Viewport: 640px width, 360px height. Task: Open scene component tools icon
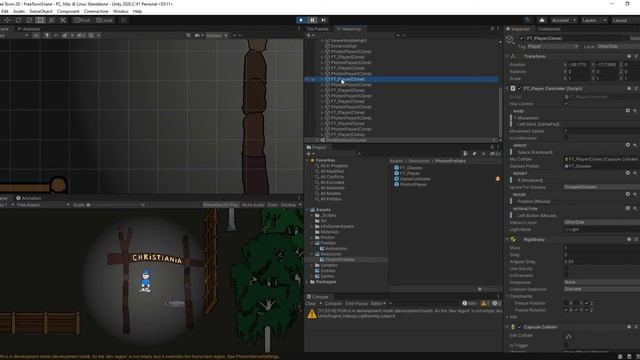188,36
